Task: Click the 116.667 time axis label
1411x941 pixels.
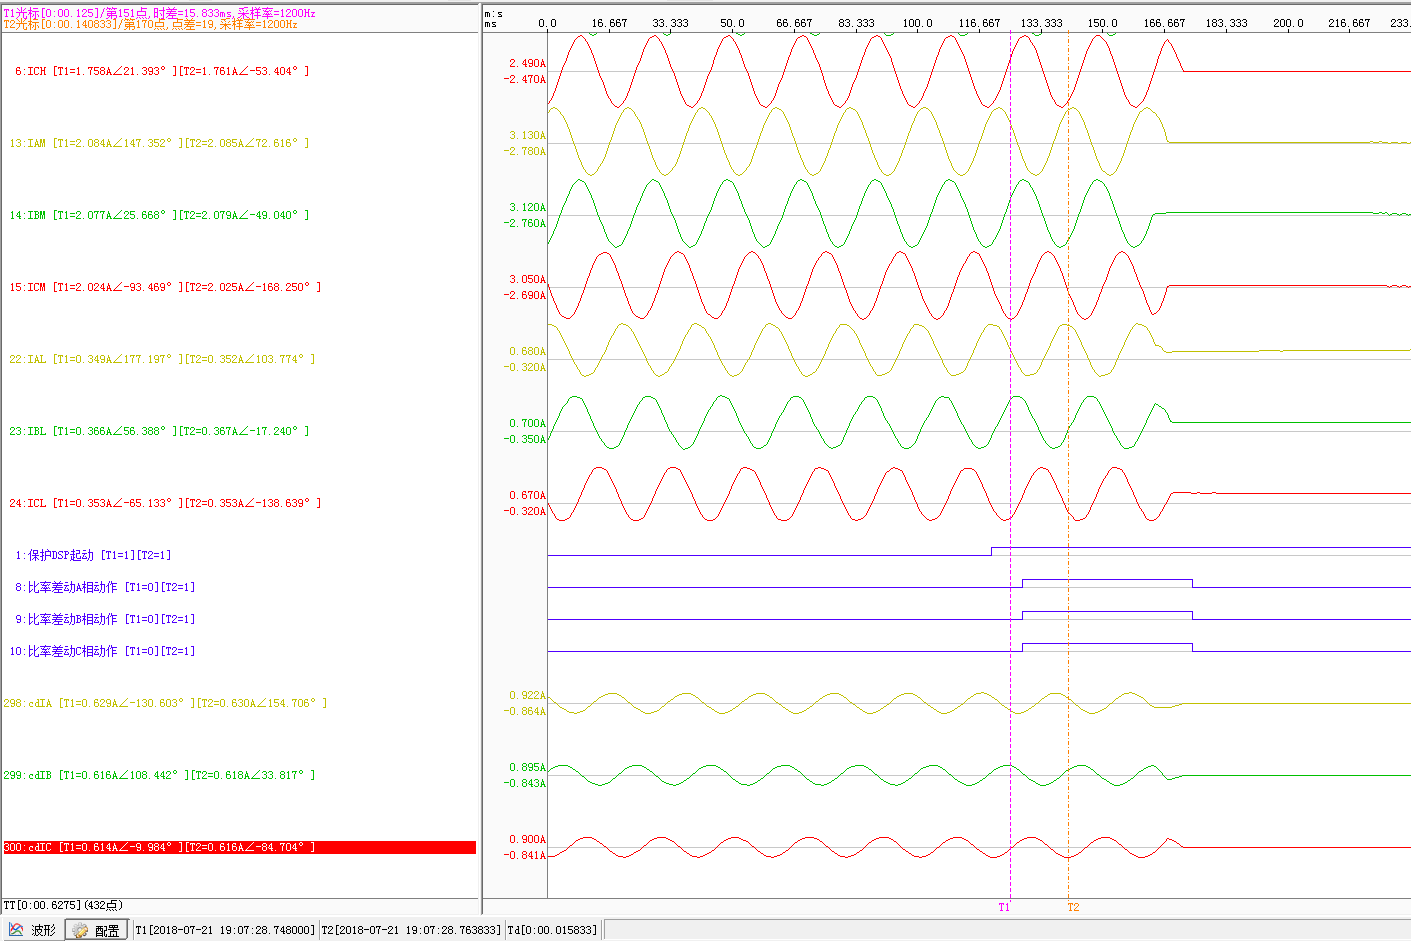Action: click(979, 23)
